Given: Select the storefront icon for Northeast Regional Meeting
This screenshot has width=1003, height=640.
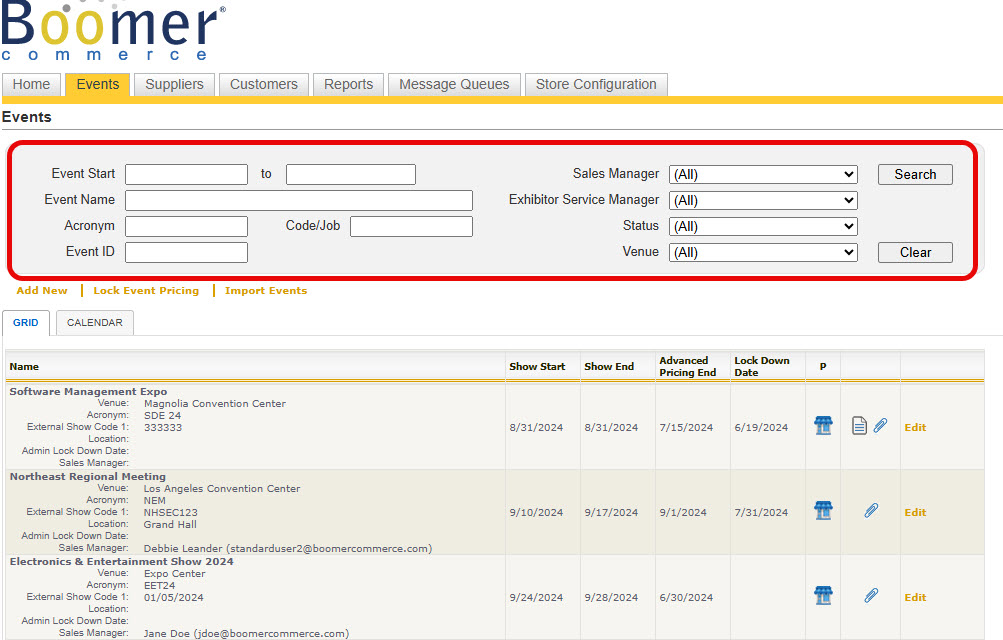Looking at the screenshot, I should (822, 510).
